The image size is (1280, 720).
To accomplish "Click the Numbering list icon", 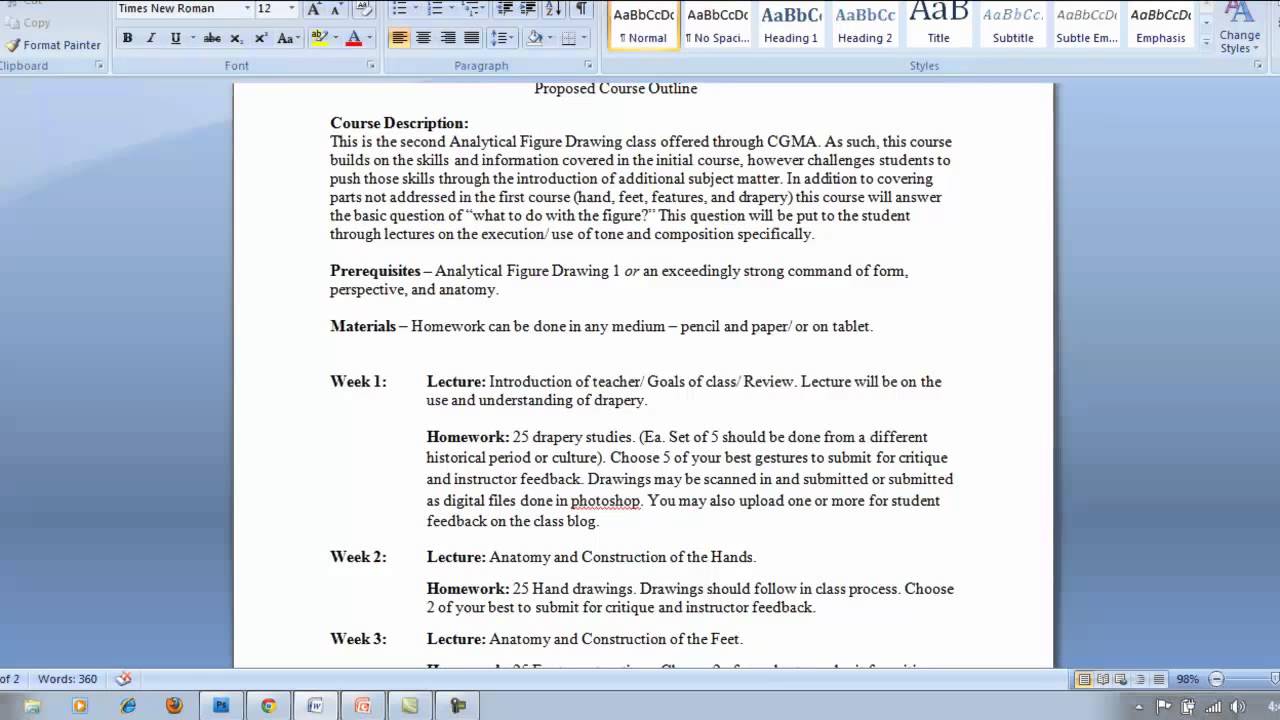I will (435, 9).
